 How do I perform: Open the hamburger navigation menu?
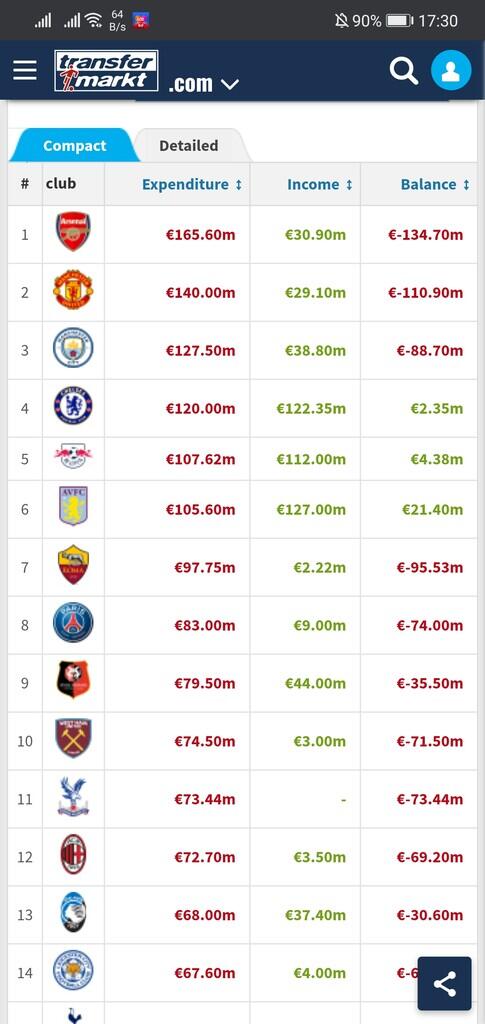pyautogui.click(x=25, y=71)
